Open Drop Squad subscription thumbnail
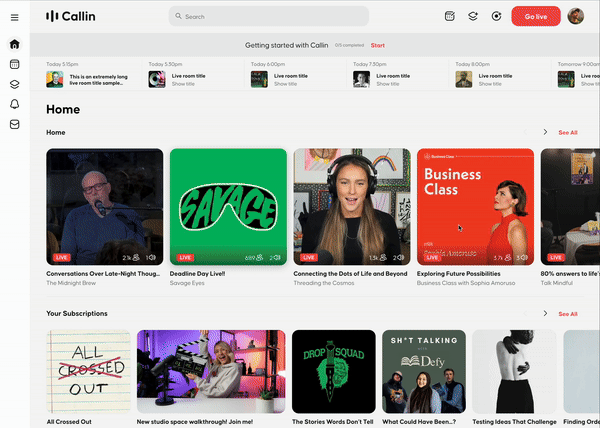600x428 pixels. click(x=334, y=371)
